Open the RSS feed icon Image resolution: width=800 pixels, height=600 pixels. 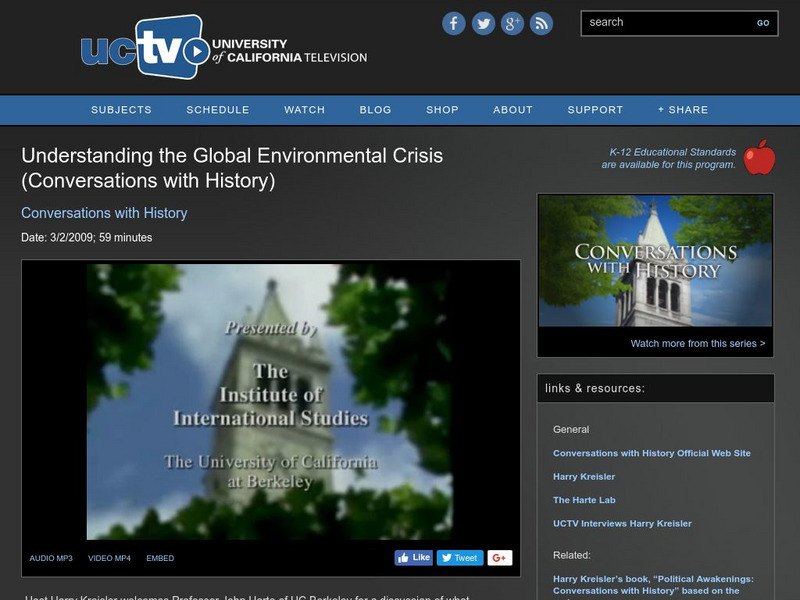click(541, 23)
